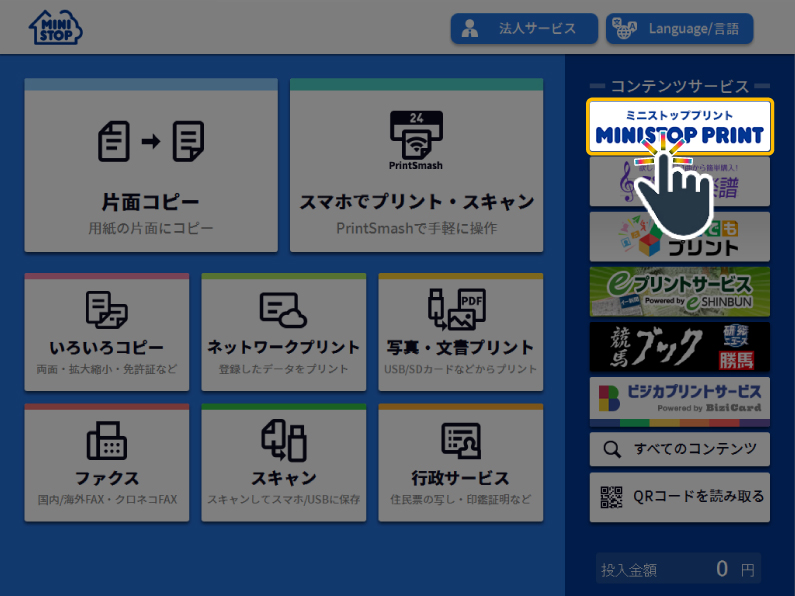The image size is (795, 596).
Task: Open the Language/言語 selector
Action: (x=679, y=28)
